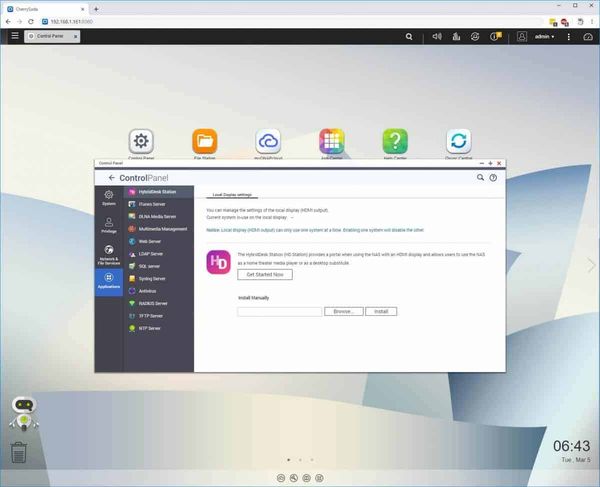Image resolution: width=600 pixels, height=487 pixels.
Task: Open NTP Server settings
Action: pos(159,328)
